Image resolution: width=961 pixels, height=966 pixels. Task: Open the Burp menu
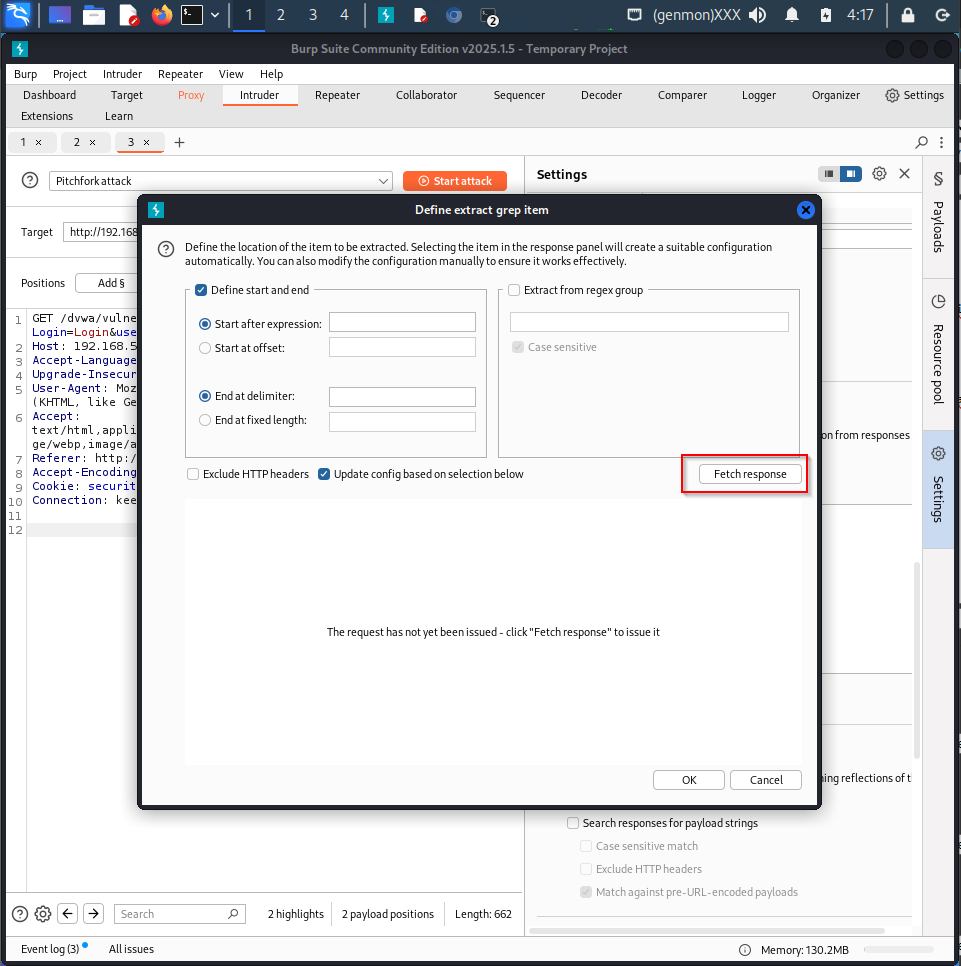tap(25, 74)
